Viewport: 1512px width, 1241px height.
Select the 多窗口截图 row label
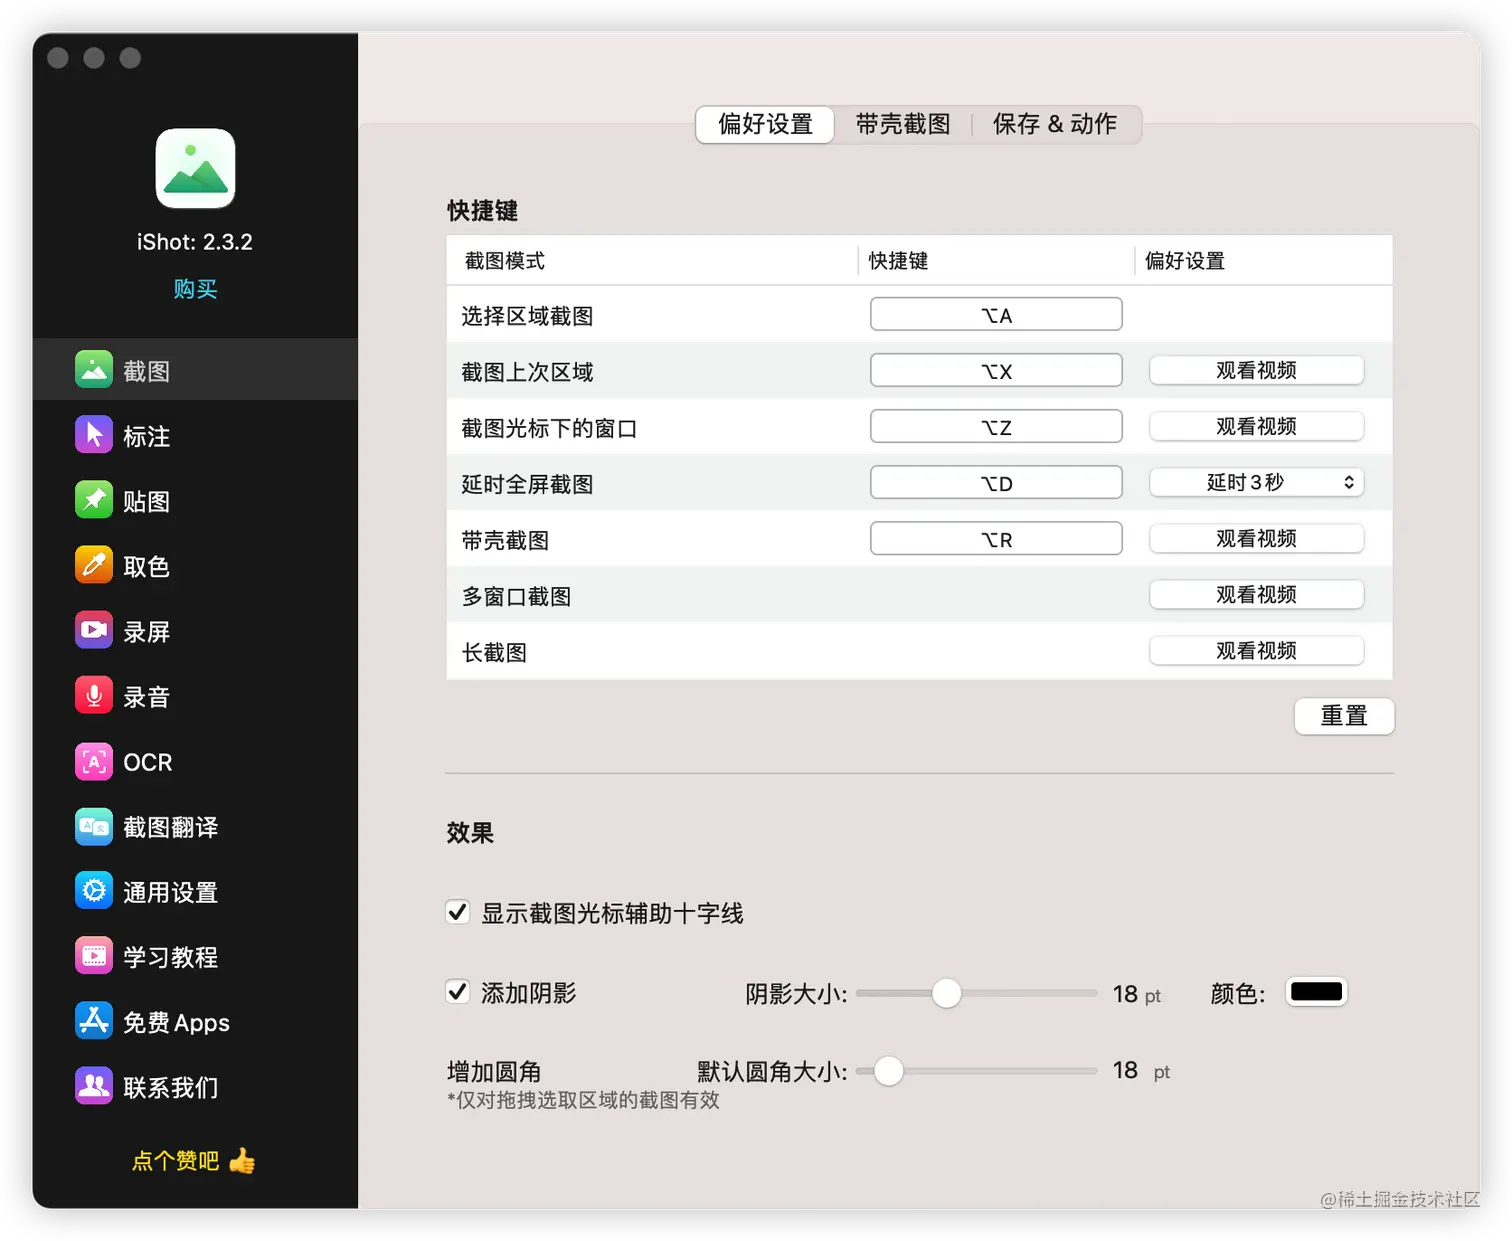(x=516, y=596)
